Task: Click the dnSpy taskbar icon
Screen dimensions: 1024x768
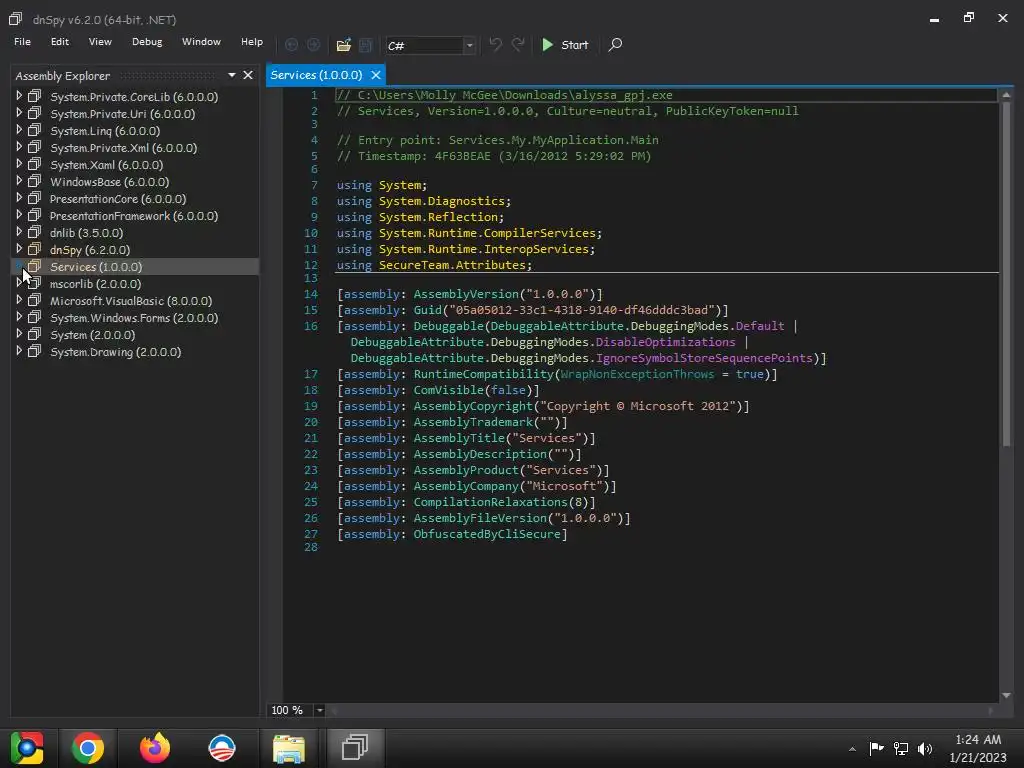Action: (355, 748)
